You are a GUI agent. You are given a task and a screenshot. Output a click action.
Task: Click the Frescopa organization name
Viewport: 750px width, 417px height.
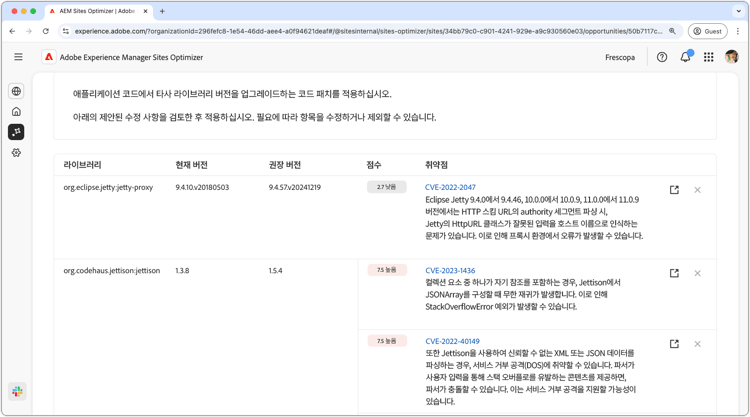click(620, 57)
